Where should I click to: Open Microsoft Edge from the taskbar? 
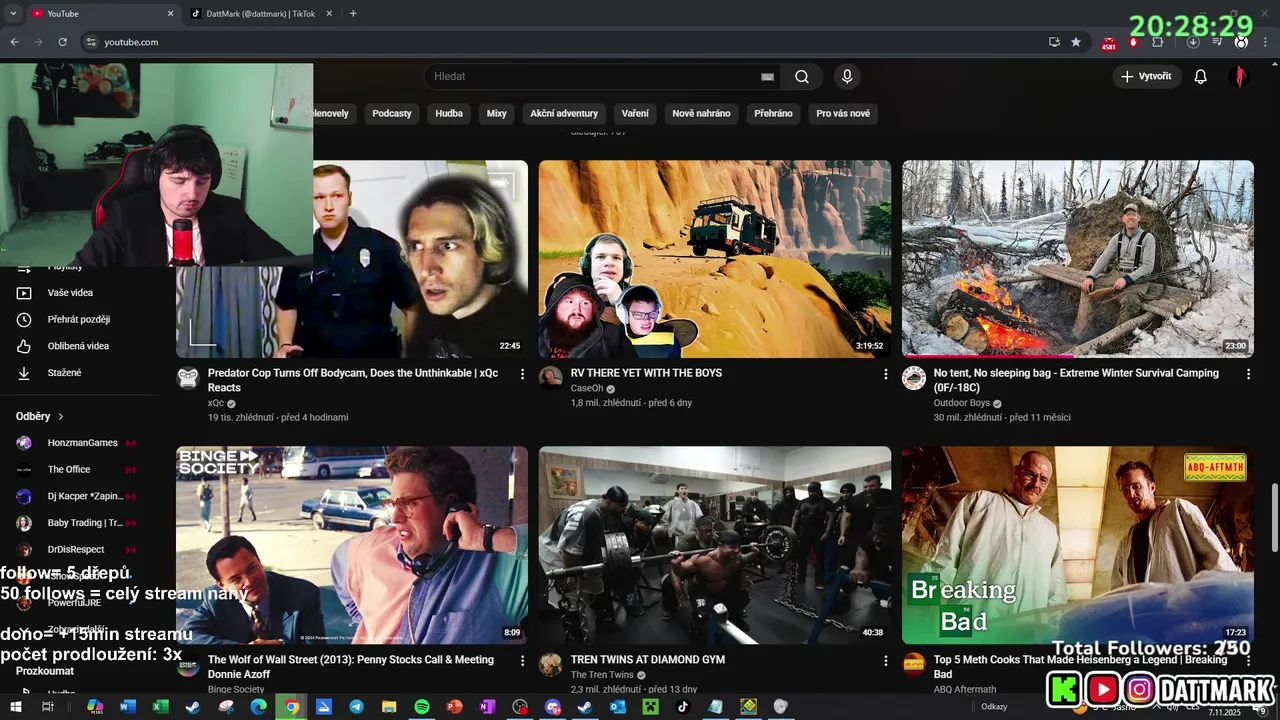(x=258, y=707)
